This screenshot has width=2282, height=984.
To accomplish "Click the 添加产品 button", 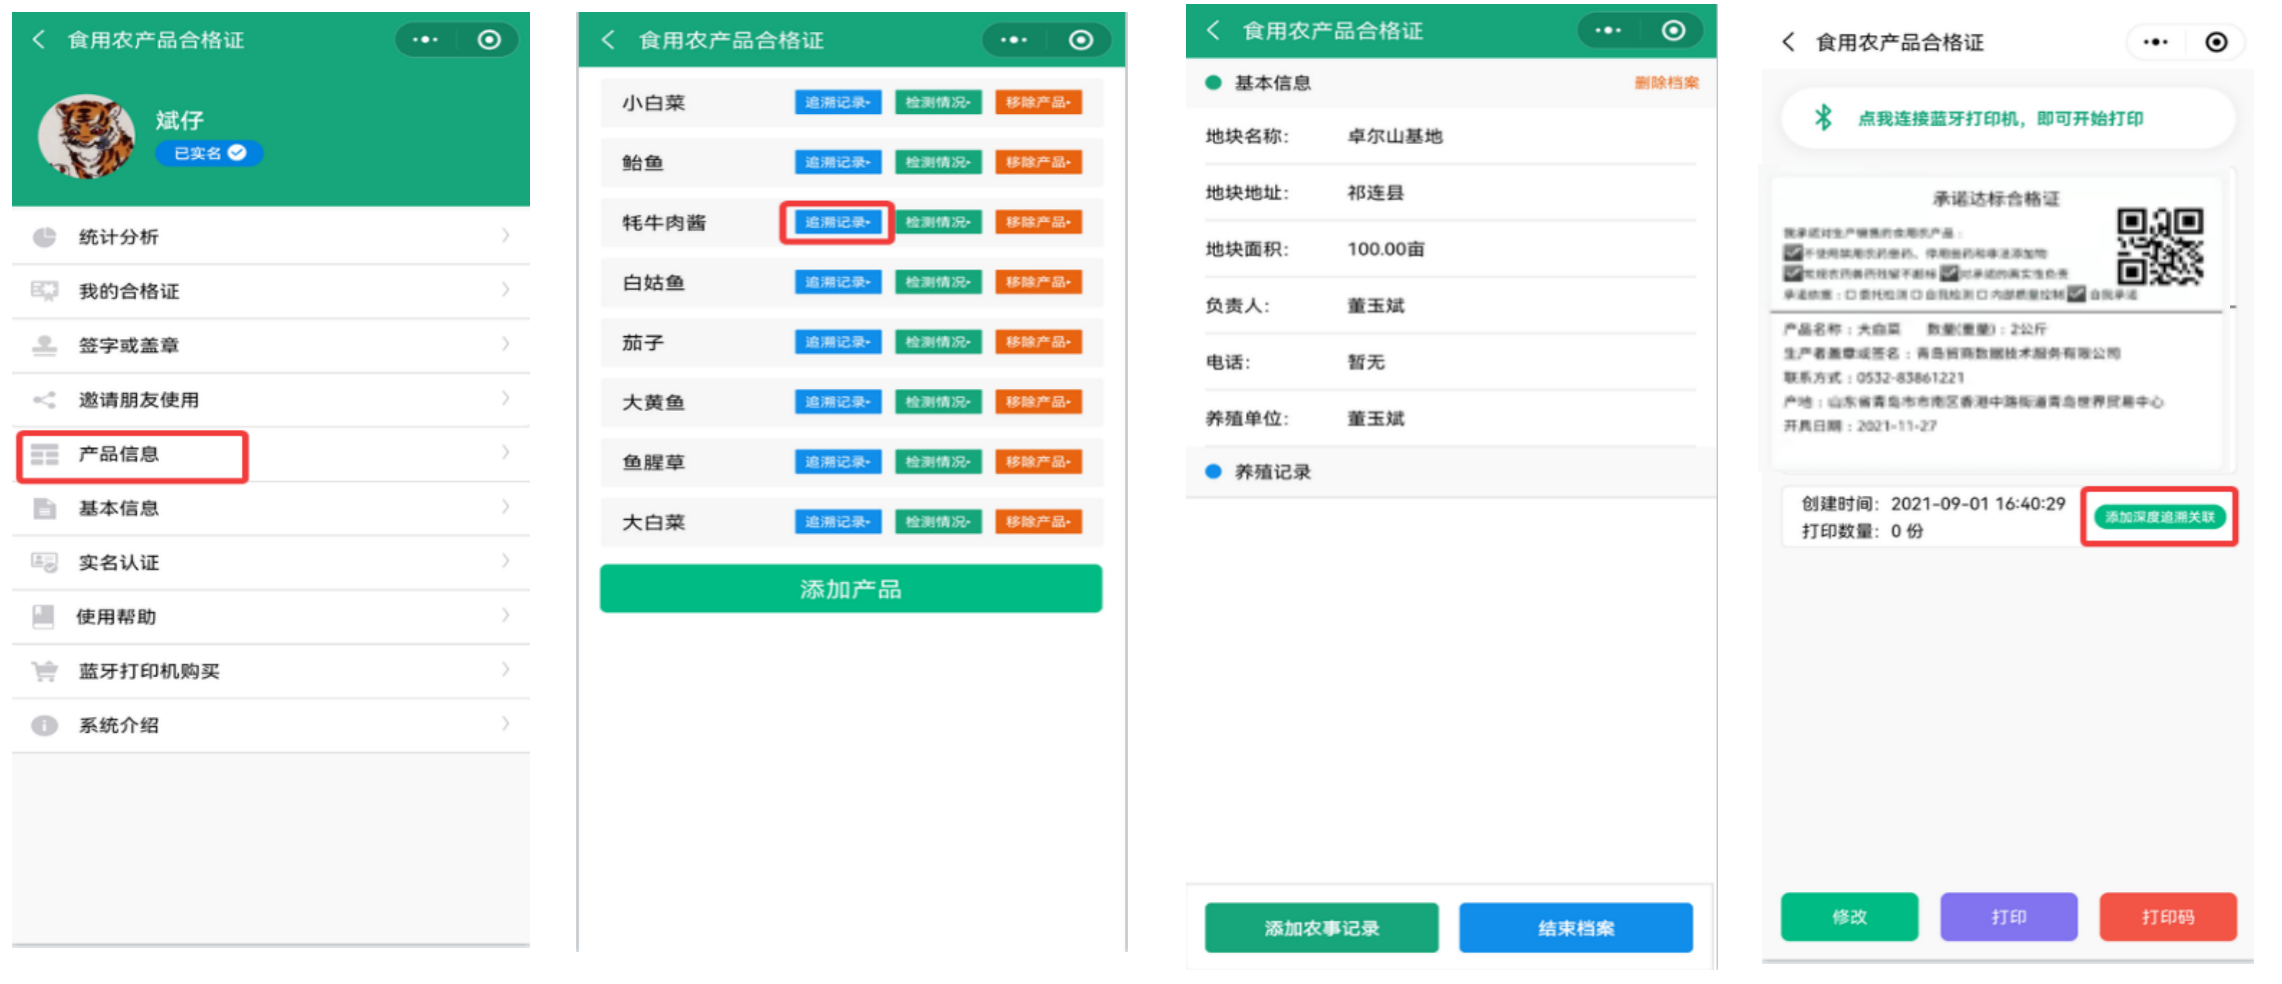I will tap(851, 588).
